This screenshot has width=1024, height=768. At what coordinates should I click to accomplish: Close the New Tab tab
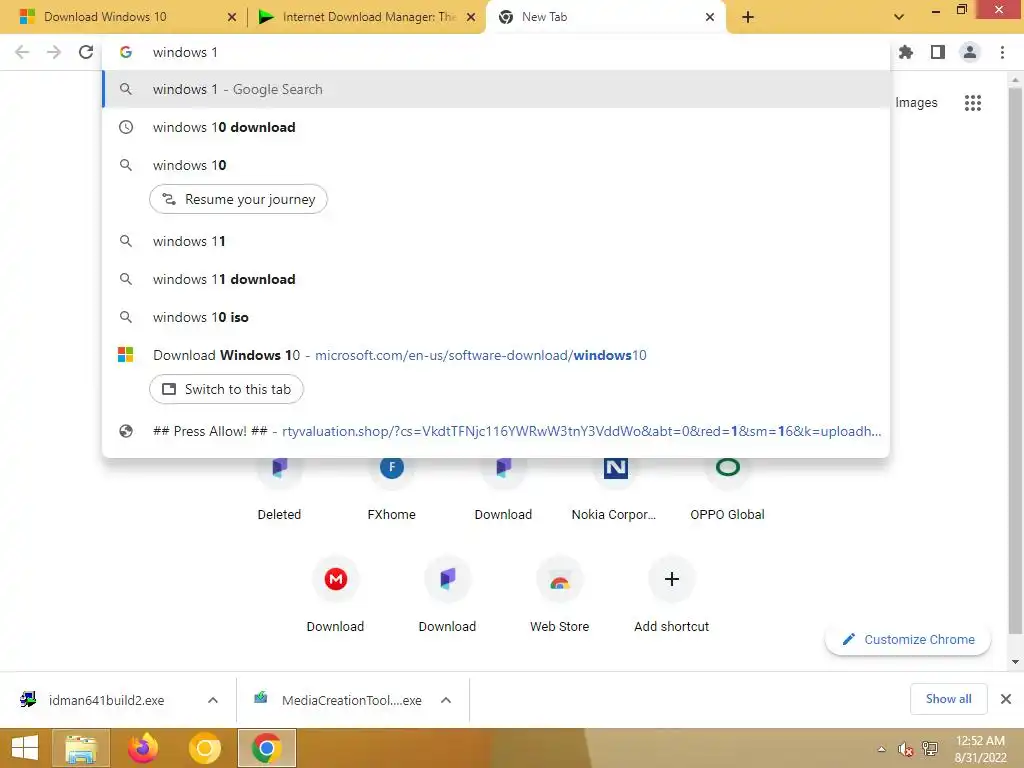(x=710, y=17)
